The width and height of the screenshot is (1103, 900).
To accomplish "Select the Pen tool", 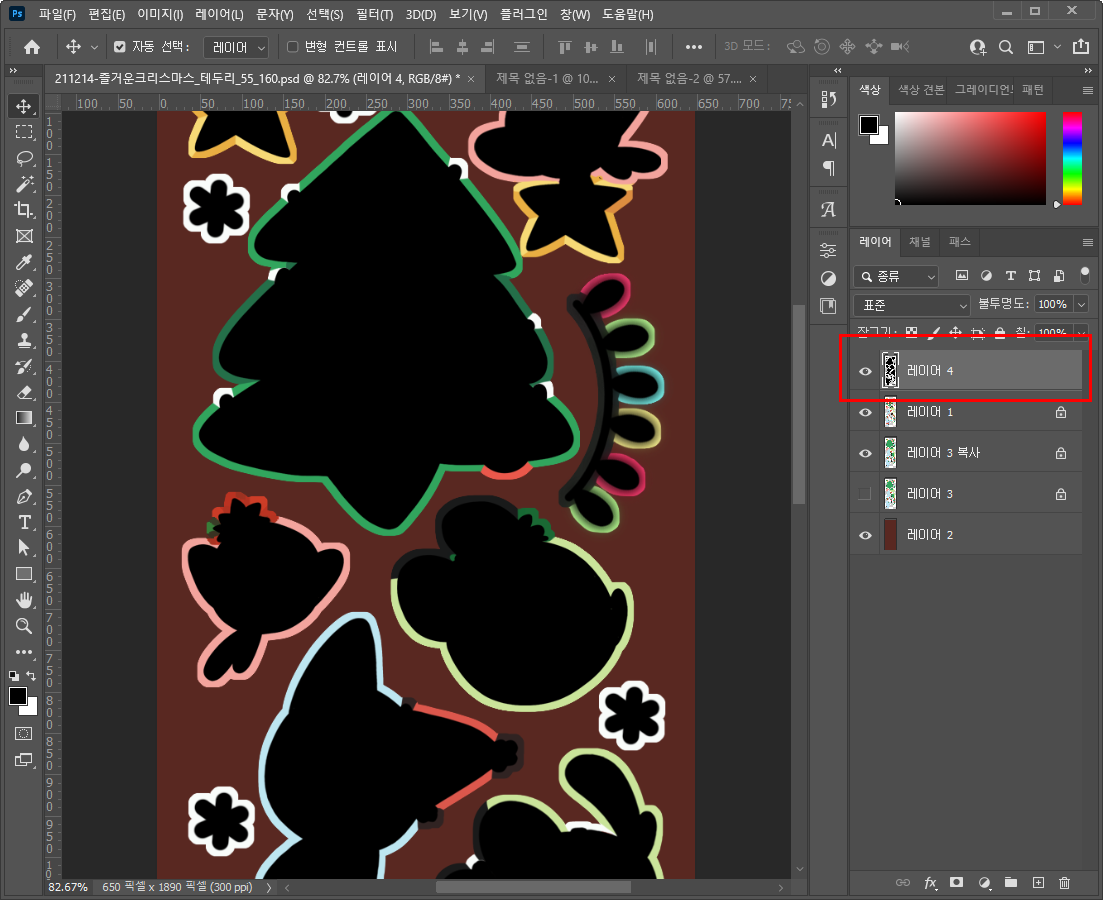I will (24, 496).
